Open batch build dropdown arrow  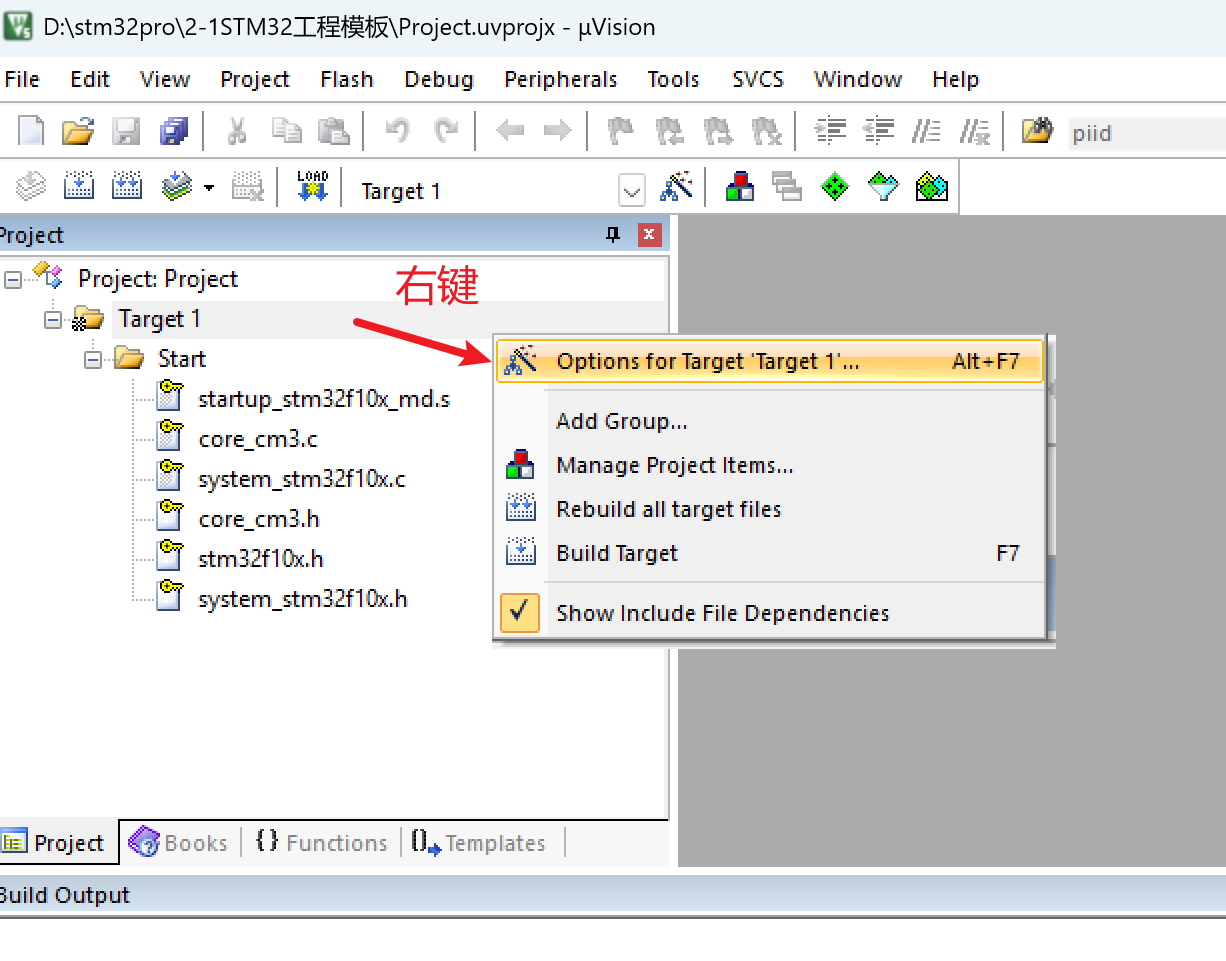tap(209, 188)
